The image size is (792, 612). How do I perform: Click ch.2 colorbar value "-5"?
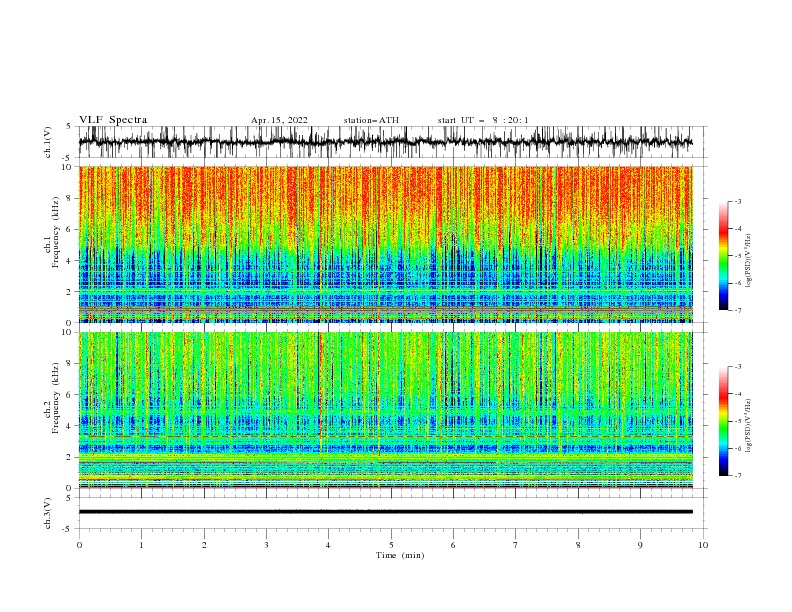(738, 421)
